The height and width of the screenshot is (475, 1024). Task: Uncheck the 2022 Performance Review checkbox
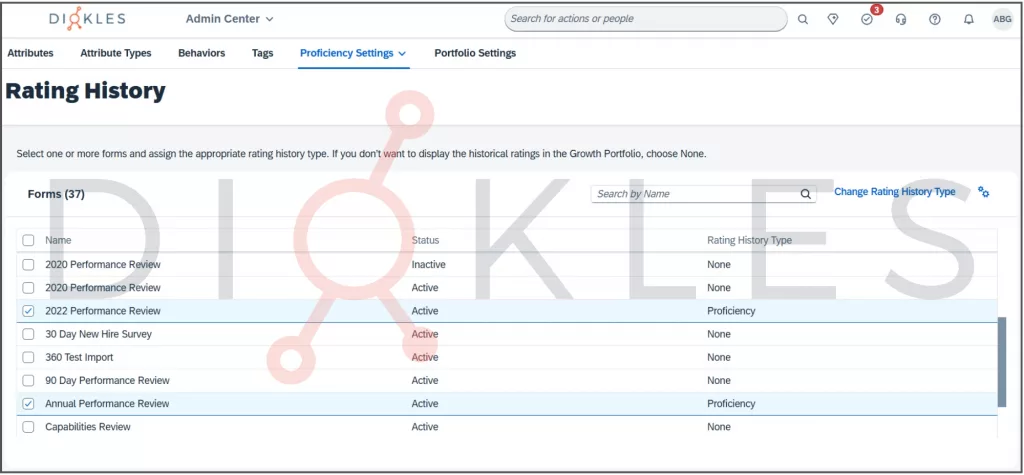tap(28, 311)
